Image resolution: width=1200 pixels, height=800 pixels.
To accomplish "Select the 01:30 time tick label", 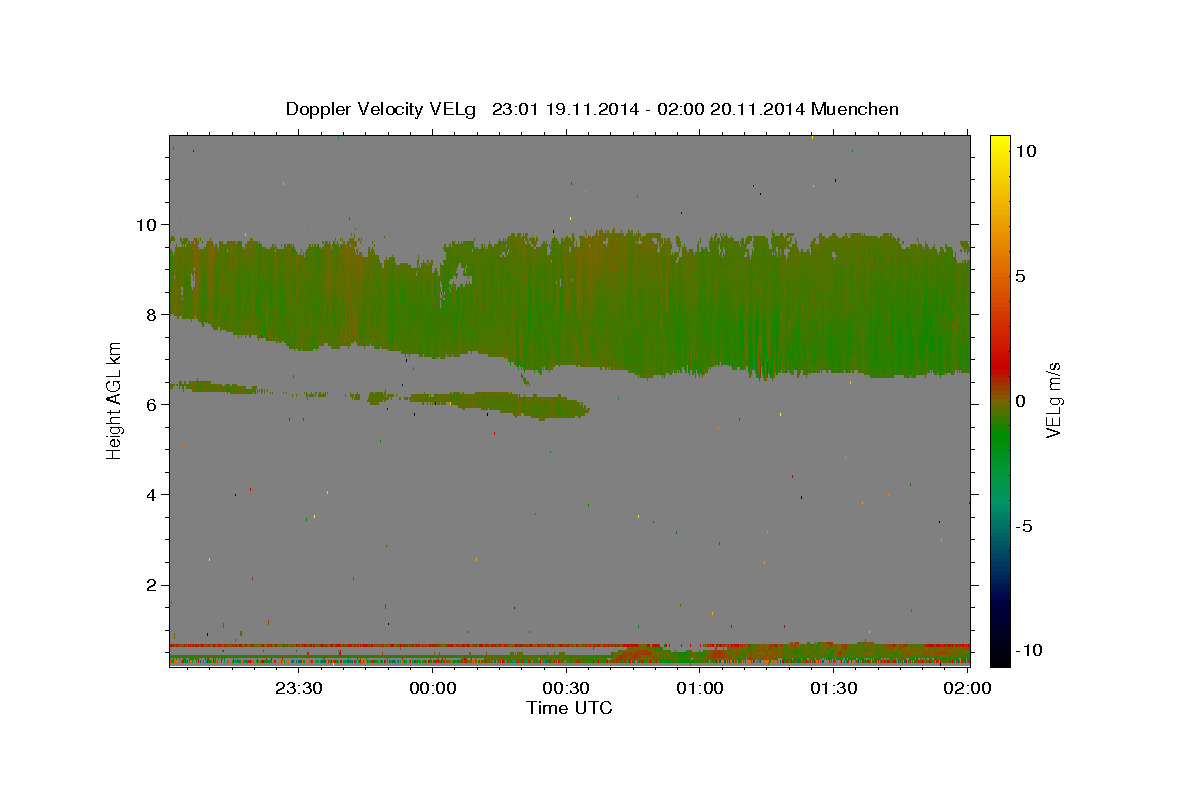I will coord(833,688).
